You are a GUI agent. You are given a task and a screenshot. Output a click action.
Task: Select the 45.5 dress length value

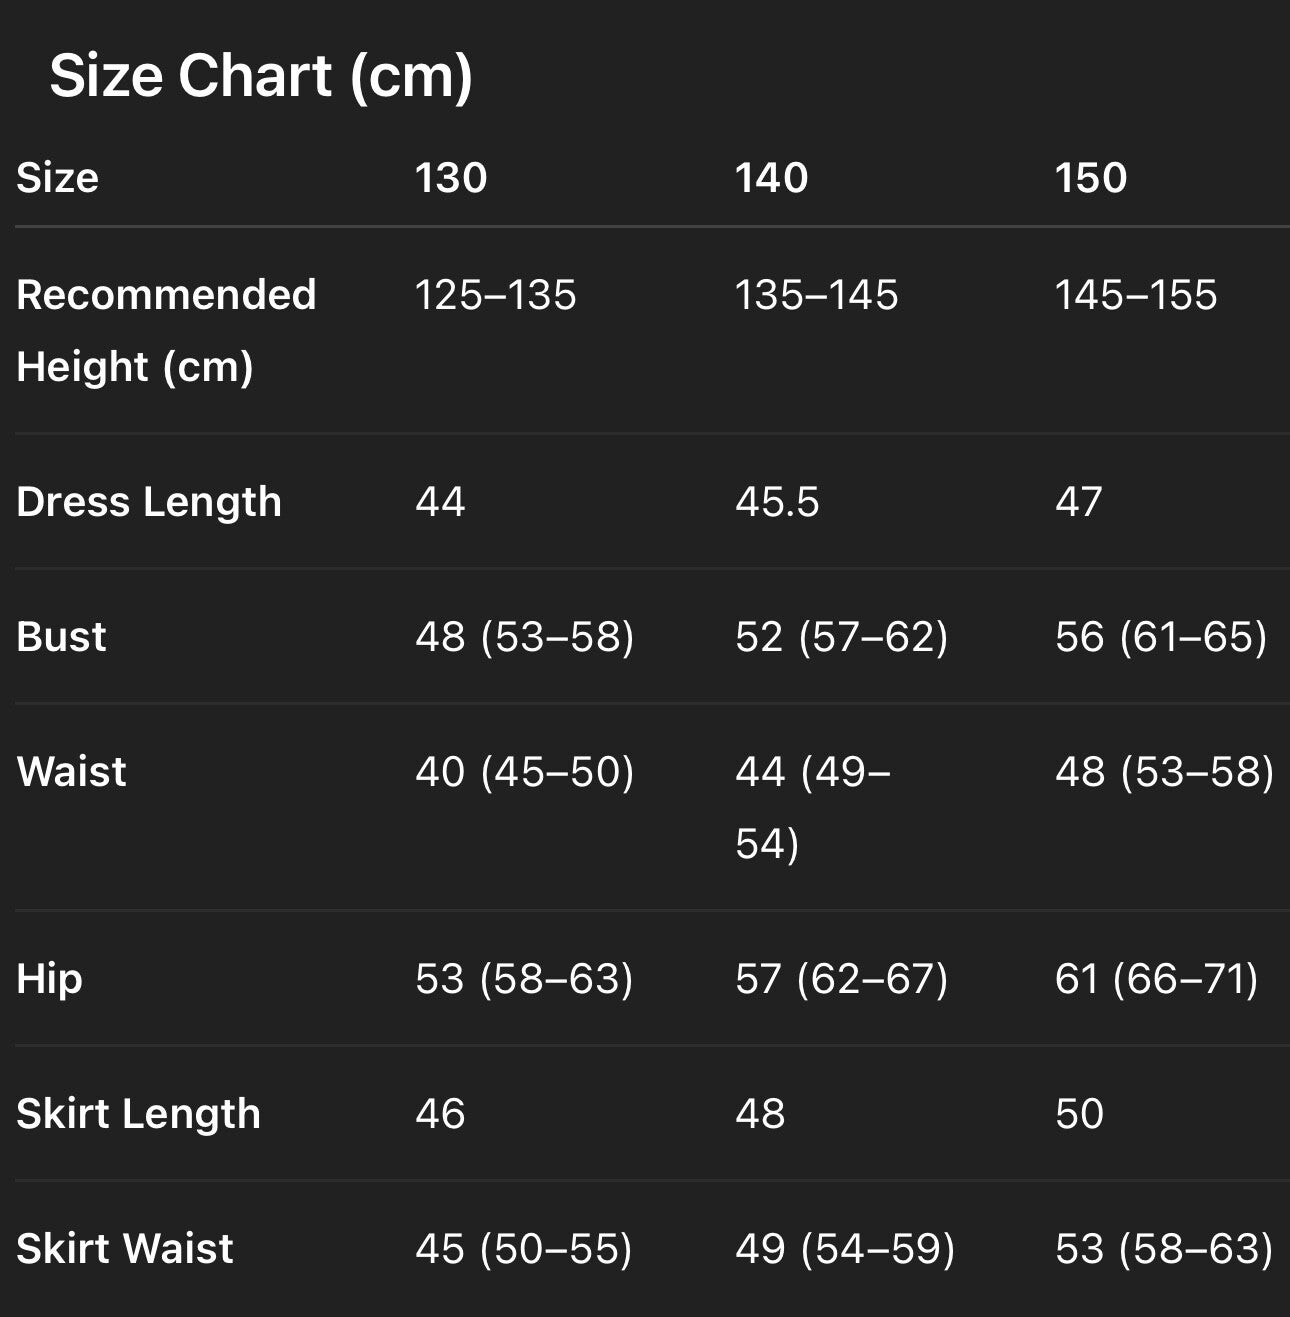[777, 502]
